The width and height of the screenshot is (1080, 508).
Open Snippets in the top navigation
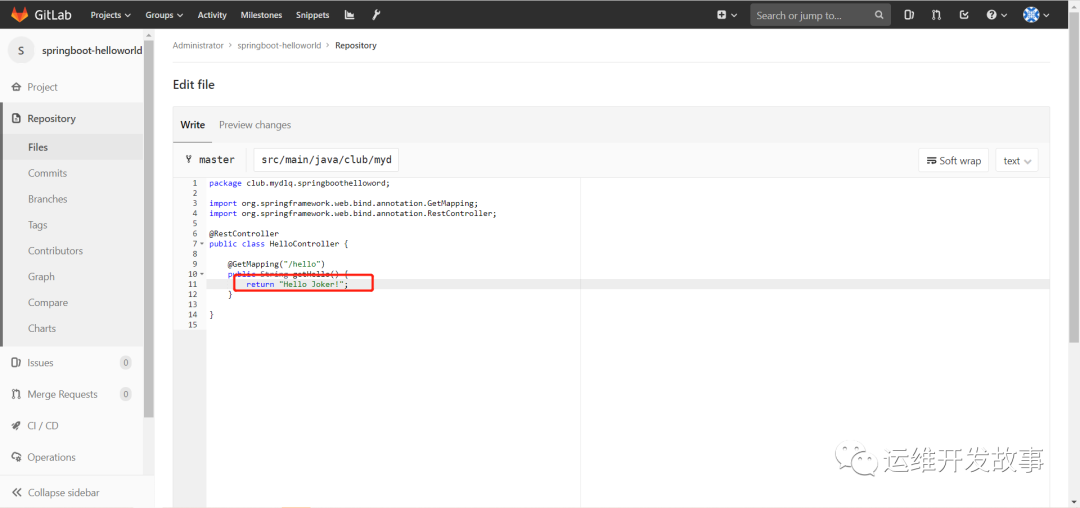click(x=313, y=14)
